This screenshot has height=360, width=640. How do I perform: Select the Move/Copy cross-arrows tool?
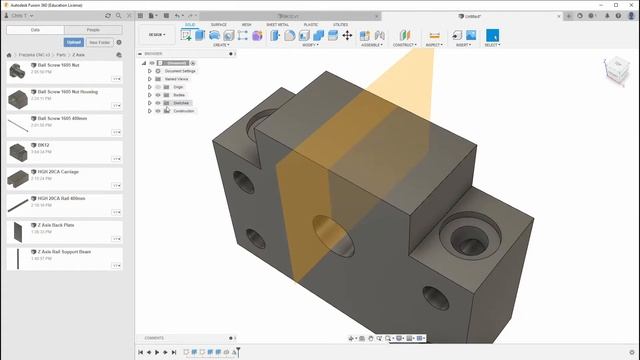pos(347,36)
